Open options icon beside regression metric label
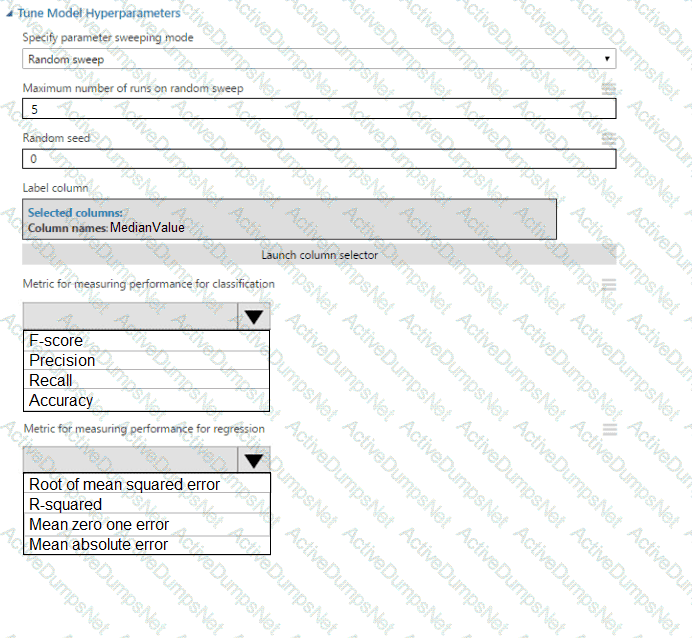The image size is (692, 638). tap(608, 429)
